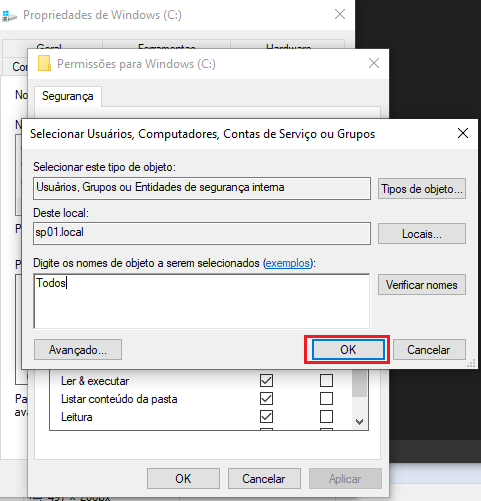Screen dimensions: 481x501
Task: Toggle Negar checkbox for Listar conteúdo da pasta
Action: 326,398
